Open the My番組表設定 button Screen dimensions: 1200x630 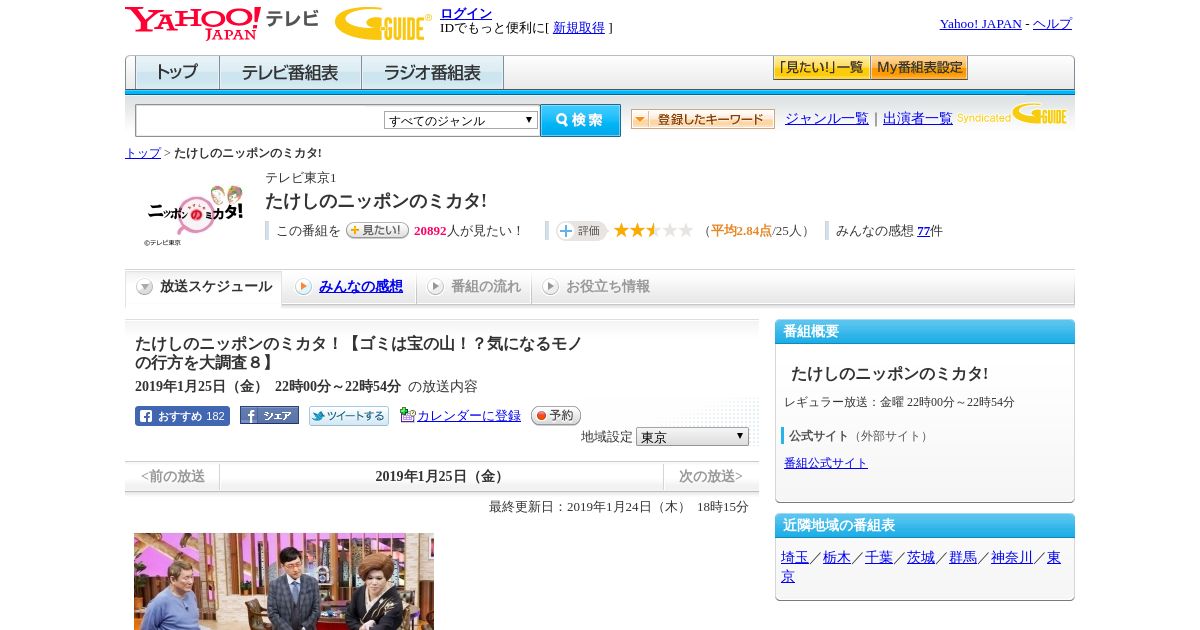(x=919, y=68)
